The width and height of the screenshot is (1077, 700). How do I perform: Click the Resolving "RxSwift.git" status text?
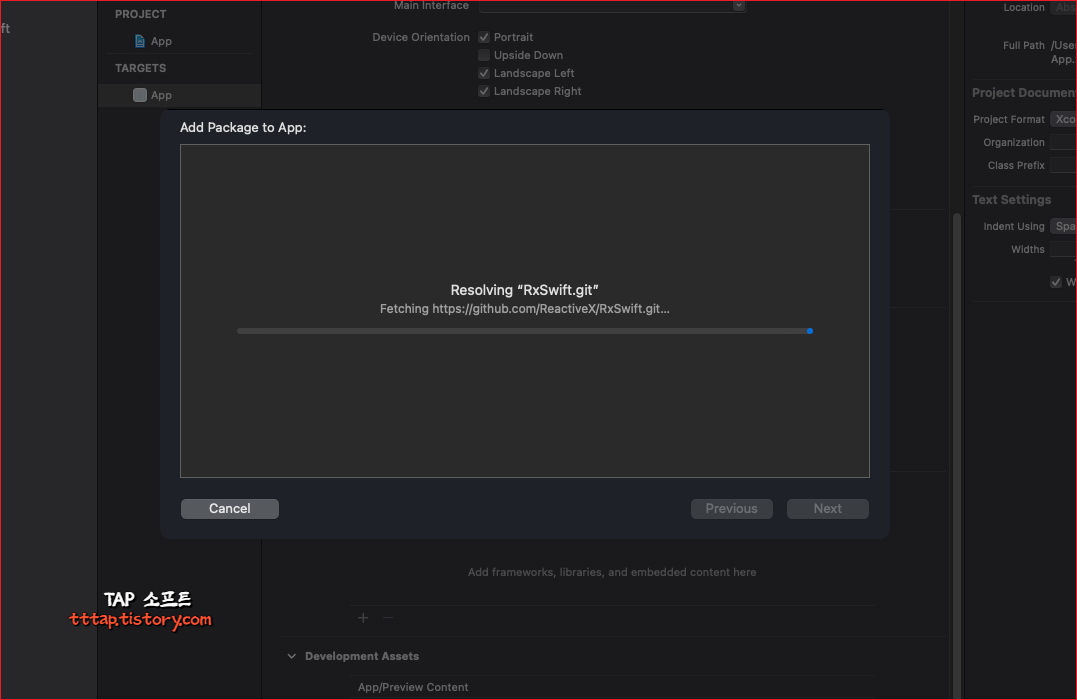(x=525, y=290)
